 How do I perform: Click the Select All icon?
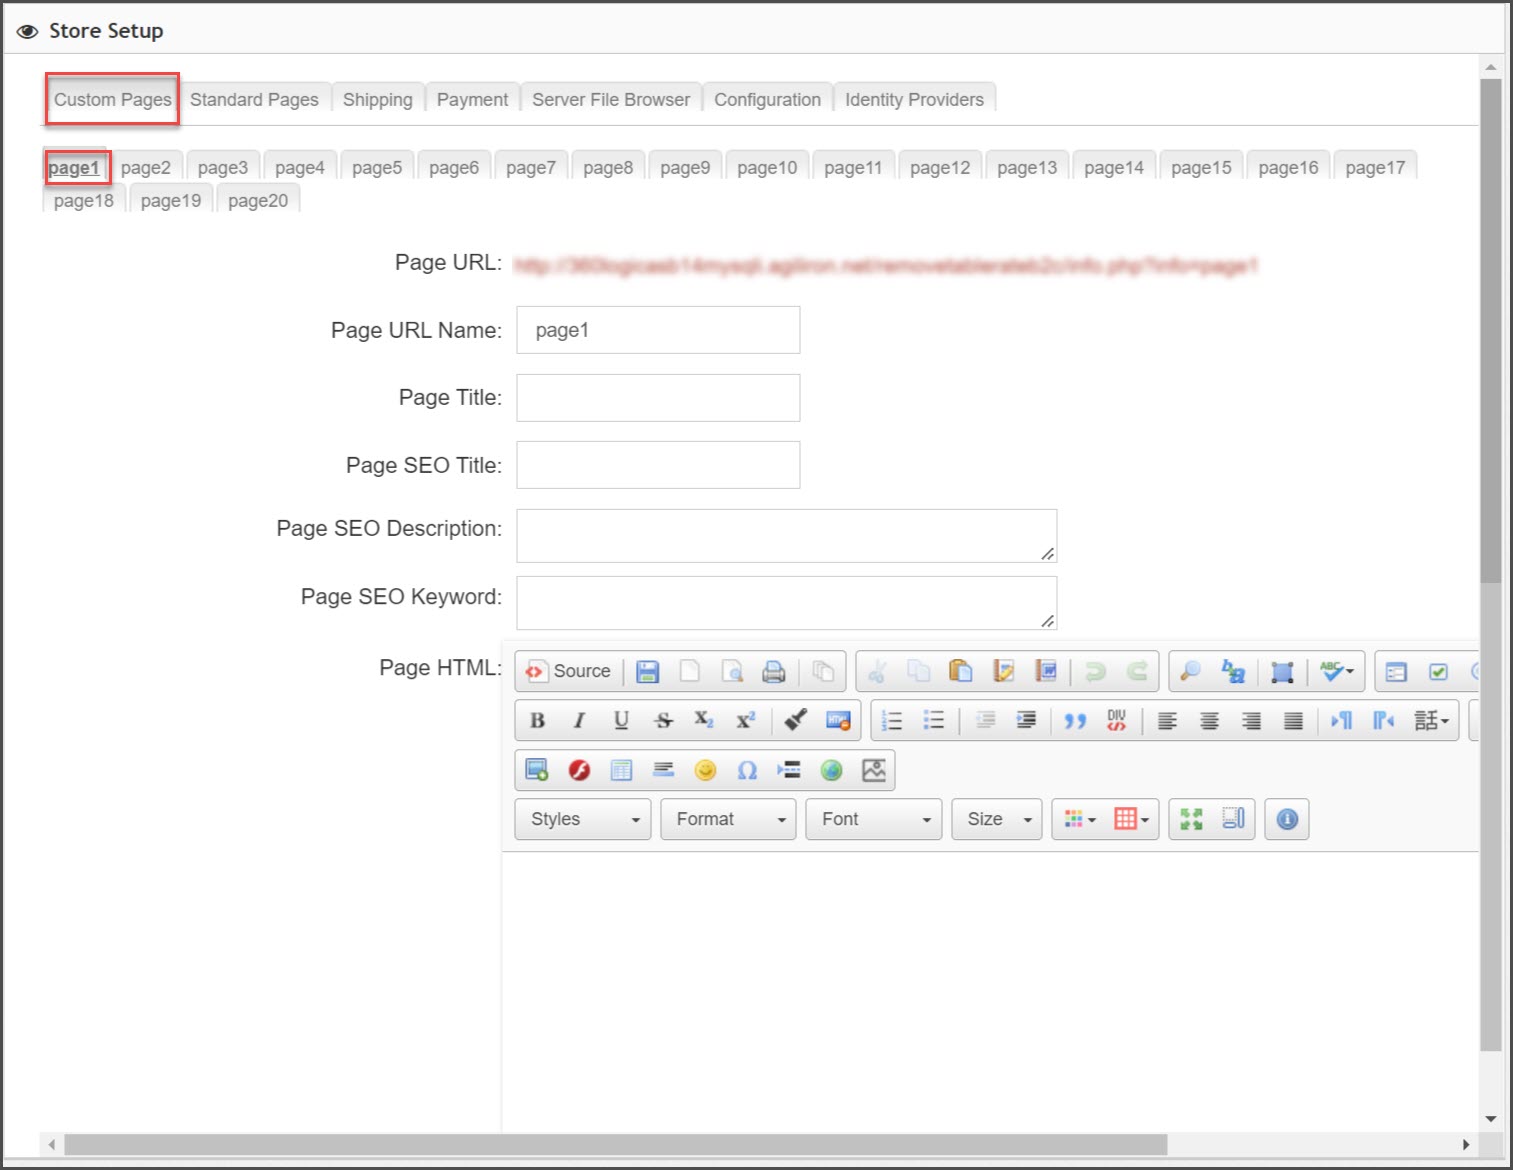click(1282, 671)
